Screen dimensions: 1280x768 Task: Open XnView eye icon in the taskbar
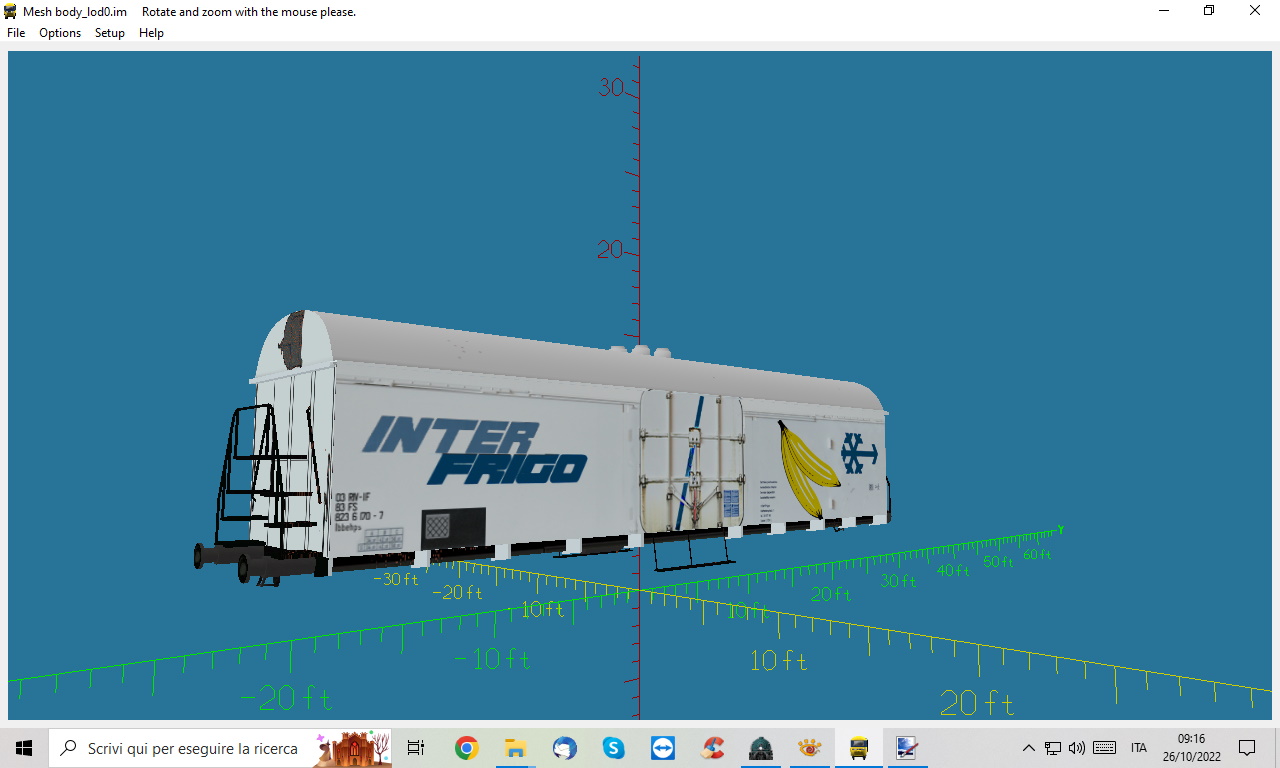(x=810, y=748)
